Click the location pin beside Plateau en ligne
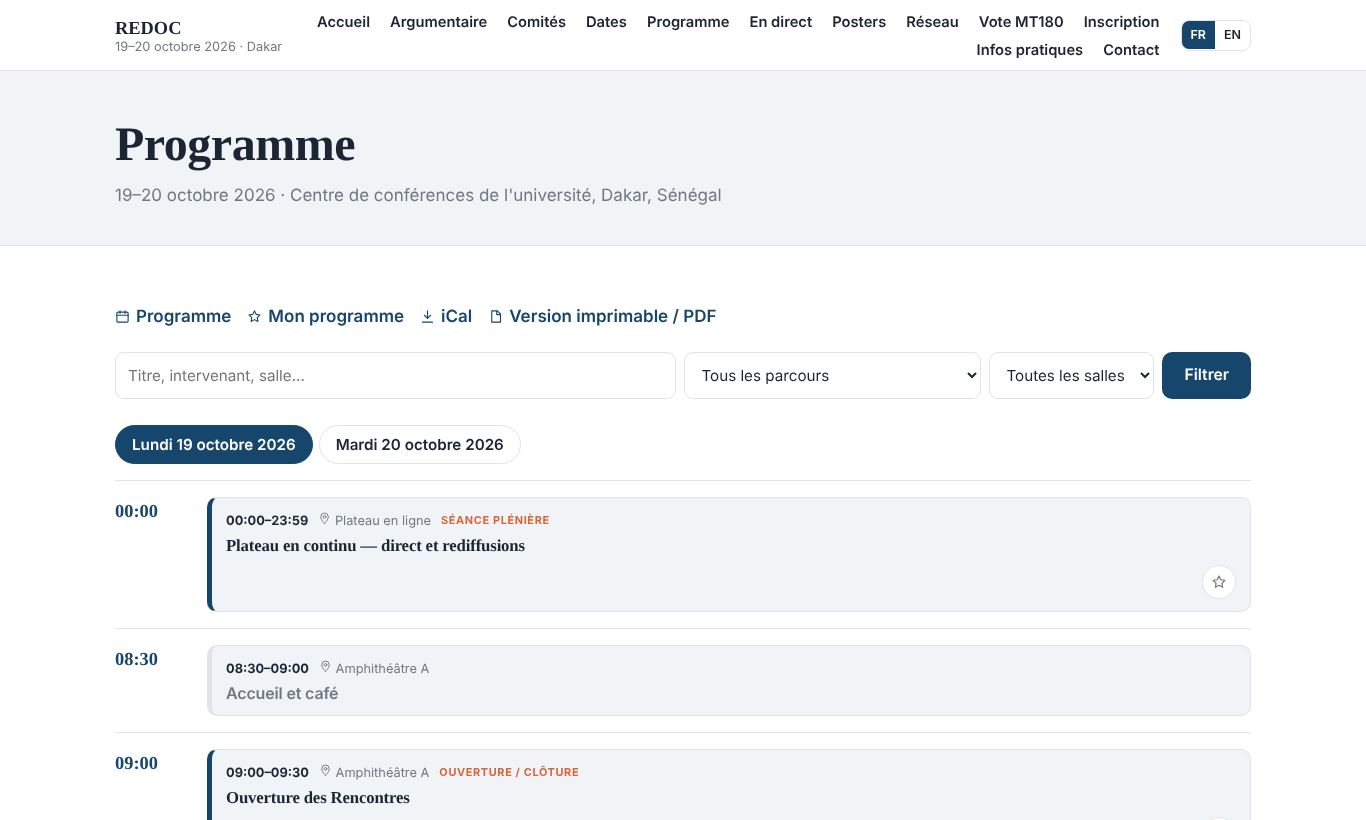The height and width of the screenshot is (820, 1366). tap(324, 520)
